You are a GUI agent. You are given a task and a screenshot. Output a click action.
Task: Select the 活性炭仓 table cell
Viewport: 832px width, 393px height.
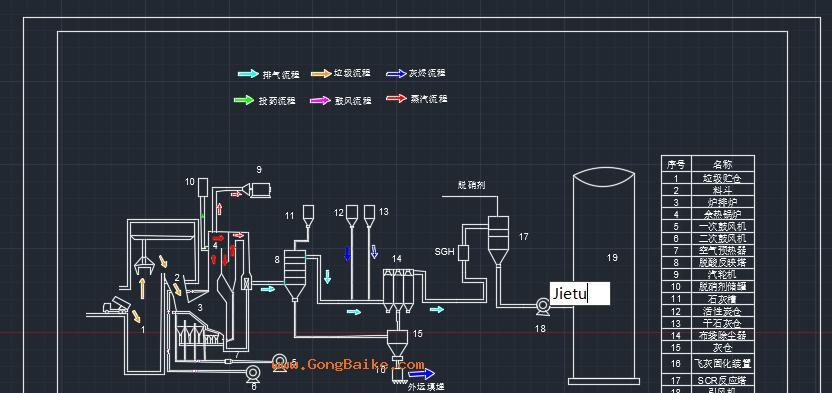tap(722, 311)
